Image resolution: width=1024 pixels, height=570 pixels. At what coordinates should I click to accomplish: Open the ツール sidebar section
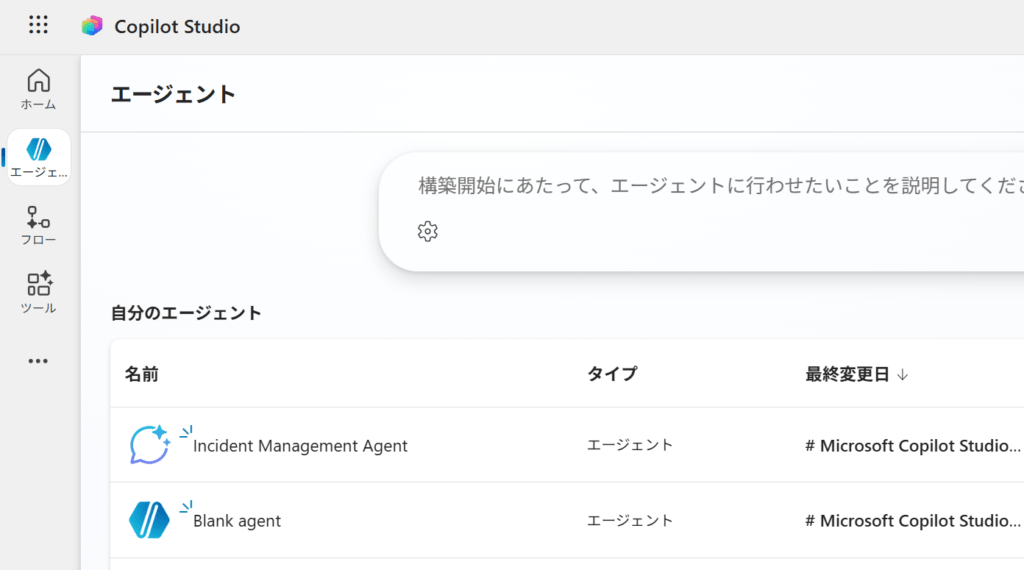(39, 293)
